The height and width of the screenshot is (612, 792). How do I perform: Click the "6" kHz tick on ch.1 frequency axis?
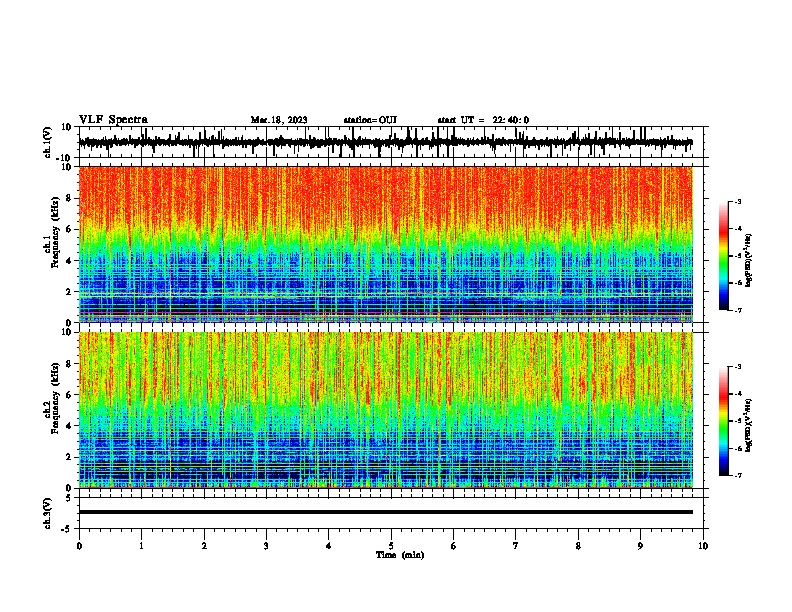point(69,229)
